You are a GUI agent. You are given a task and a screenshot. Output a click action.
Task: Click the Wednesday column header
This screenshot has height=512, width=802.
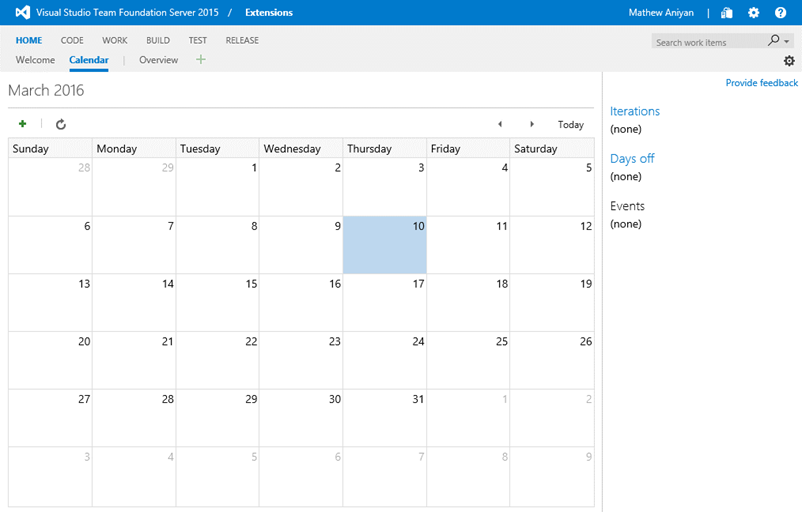[x=301, y=148]
